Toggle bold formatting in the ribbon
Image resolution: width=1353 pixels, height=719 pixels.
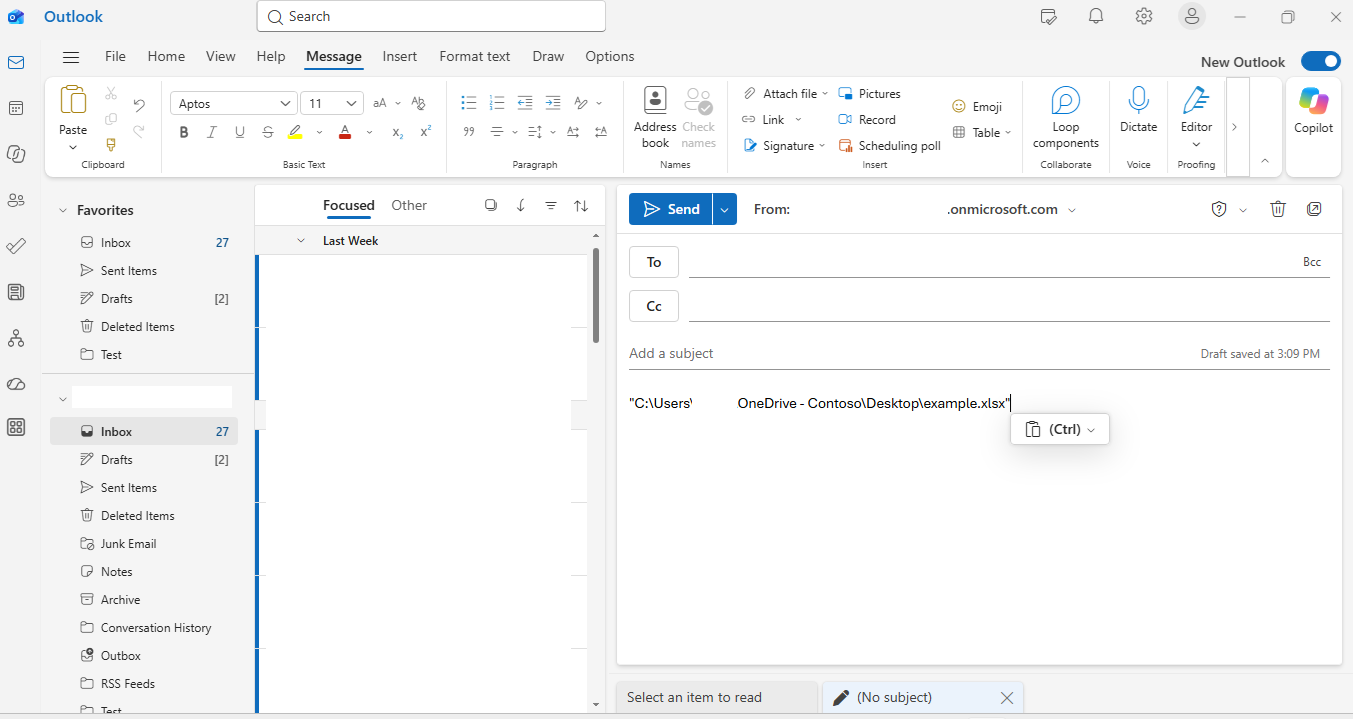pos(183,132)
